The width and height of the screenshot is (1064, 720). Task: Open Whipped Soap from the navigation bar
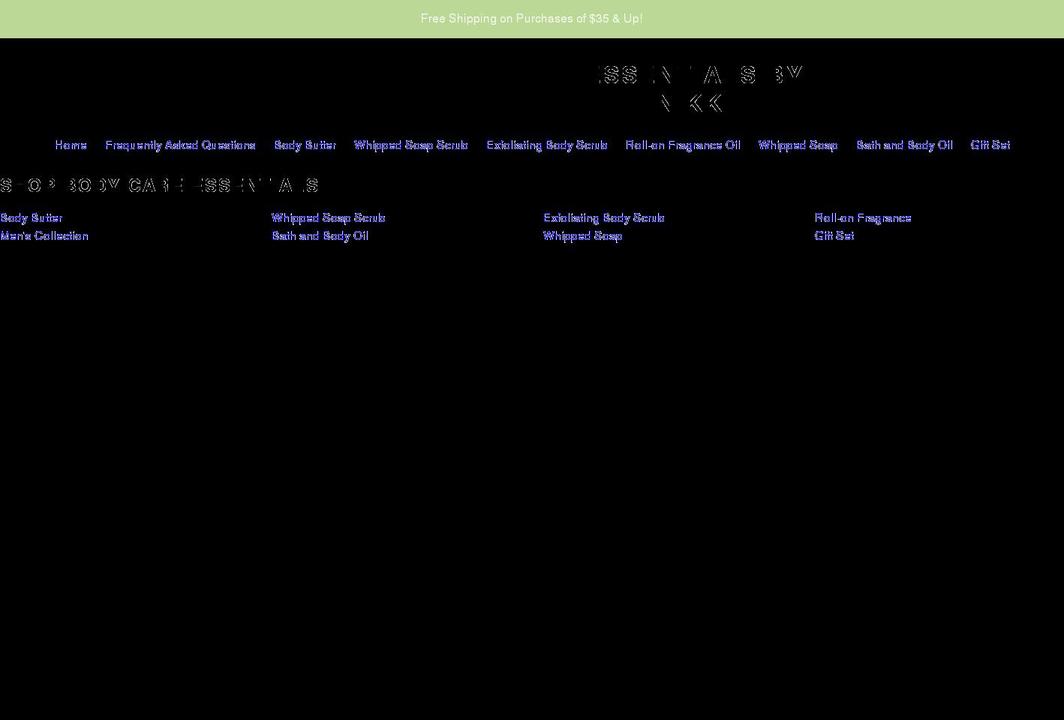coord(797,145)
